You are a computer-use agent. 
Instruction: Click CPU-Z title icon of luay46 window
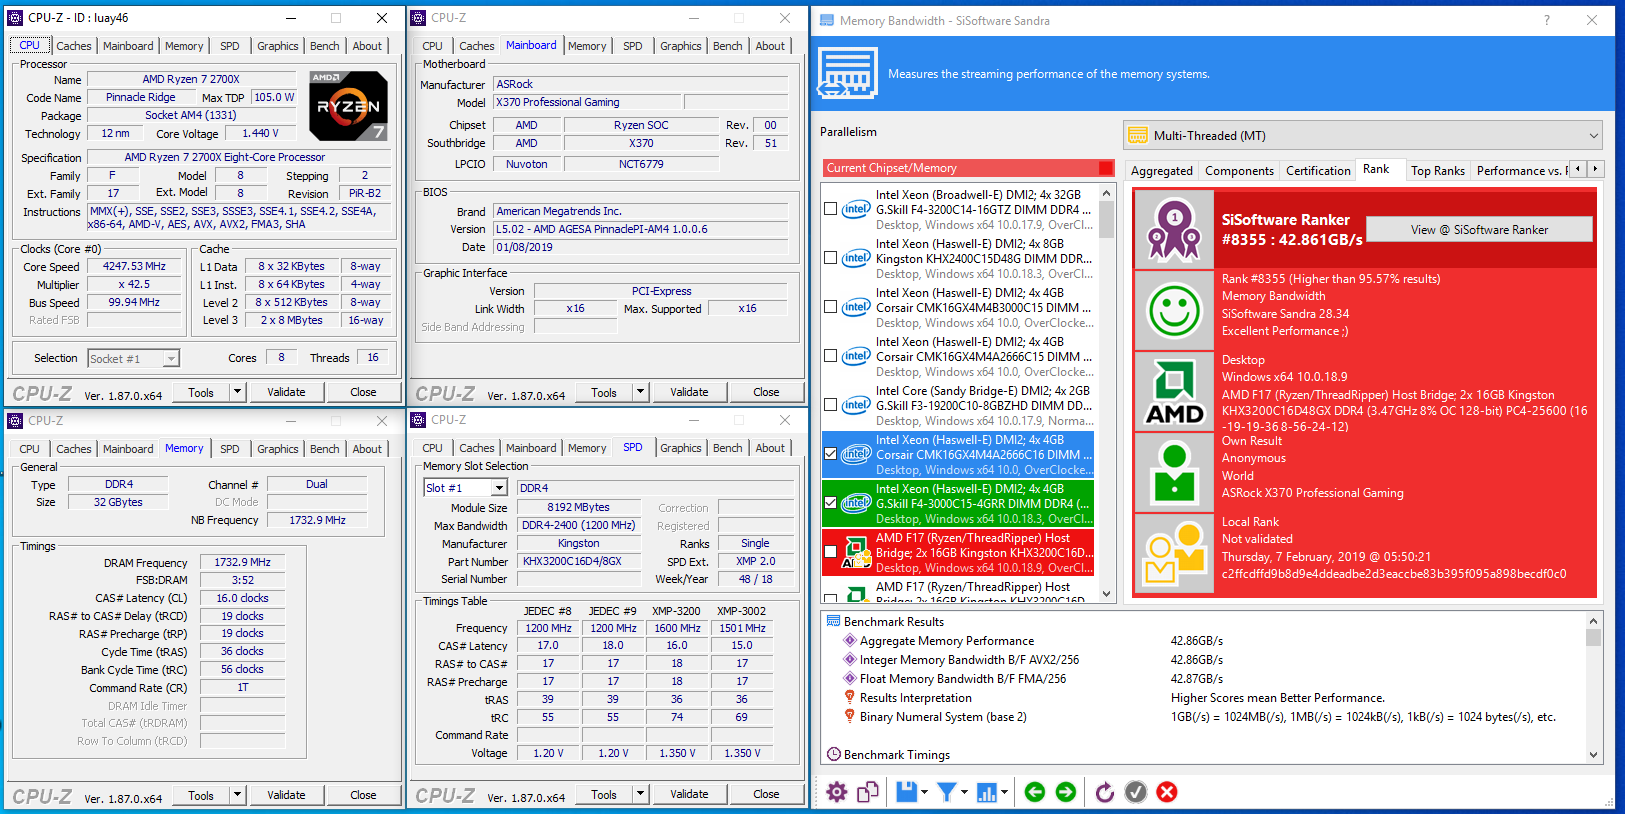click(15, 17)
